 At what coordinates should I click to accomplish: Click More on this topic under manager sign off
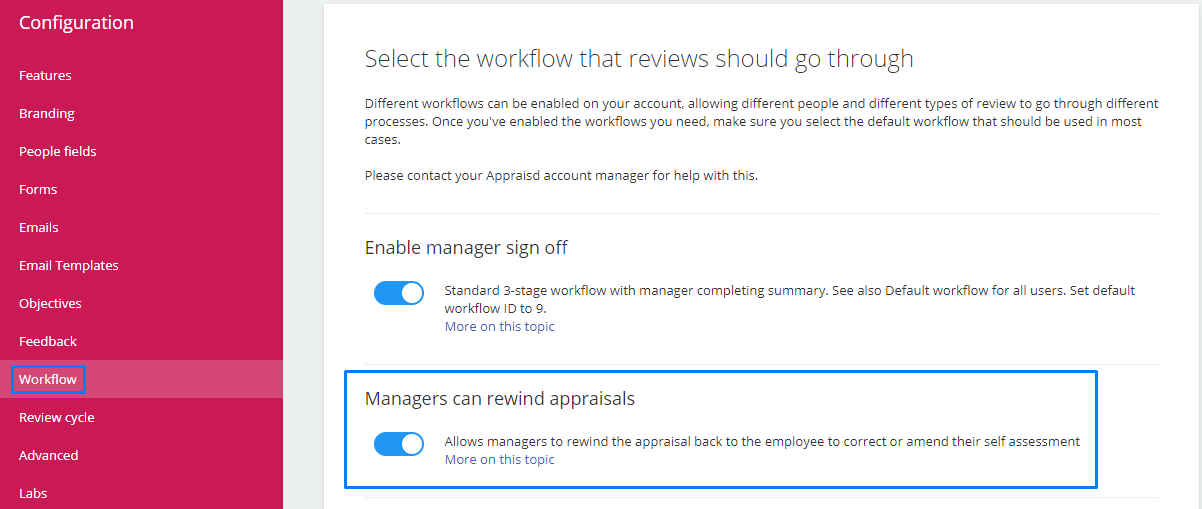(500, 326)
